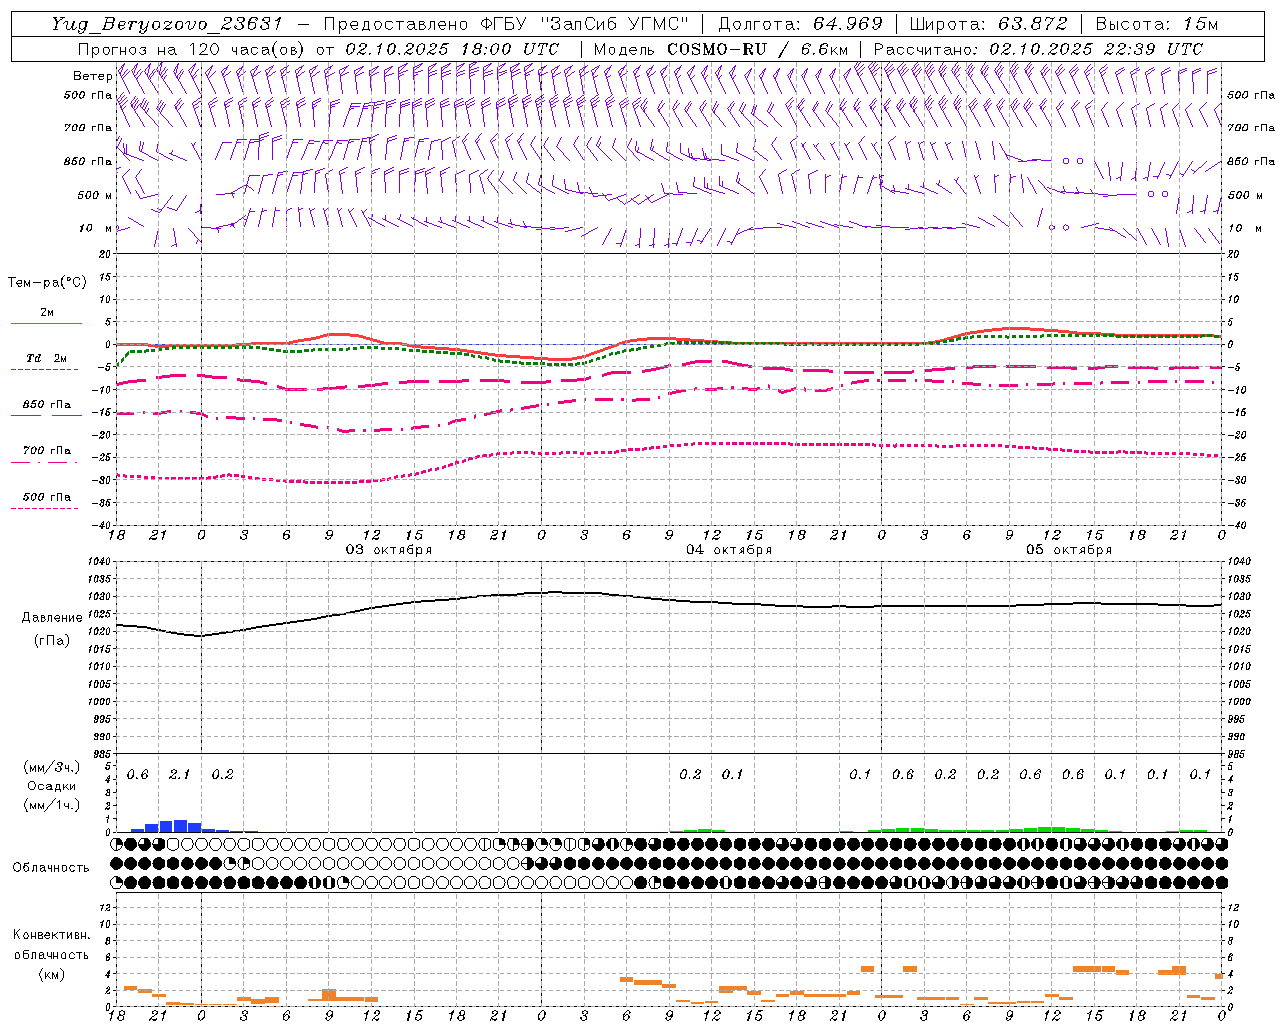
Task: Click the "Давление" pressure panel label
Action: pyautogui.click(x=51, y=618)
